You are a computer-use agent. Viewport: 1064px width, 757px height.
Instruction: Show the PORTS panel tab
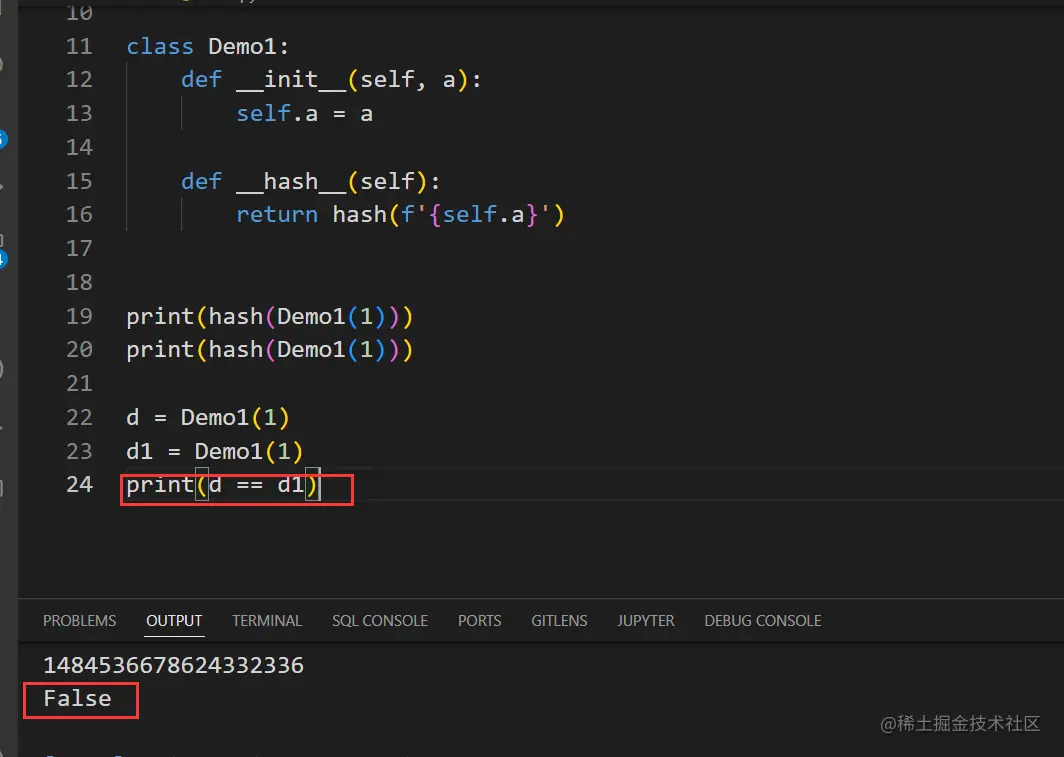tap(480, 621)
